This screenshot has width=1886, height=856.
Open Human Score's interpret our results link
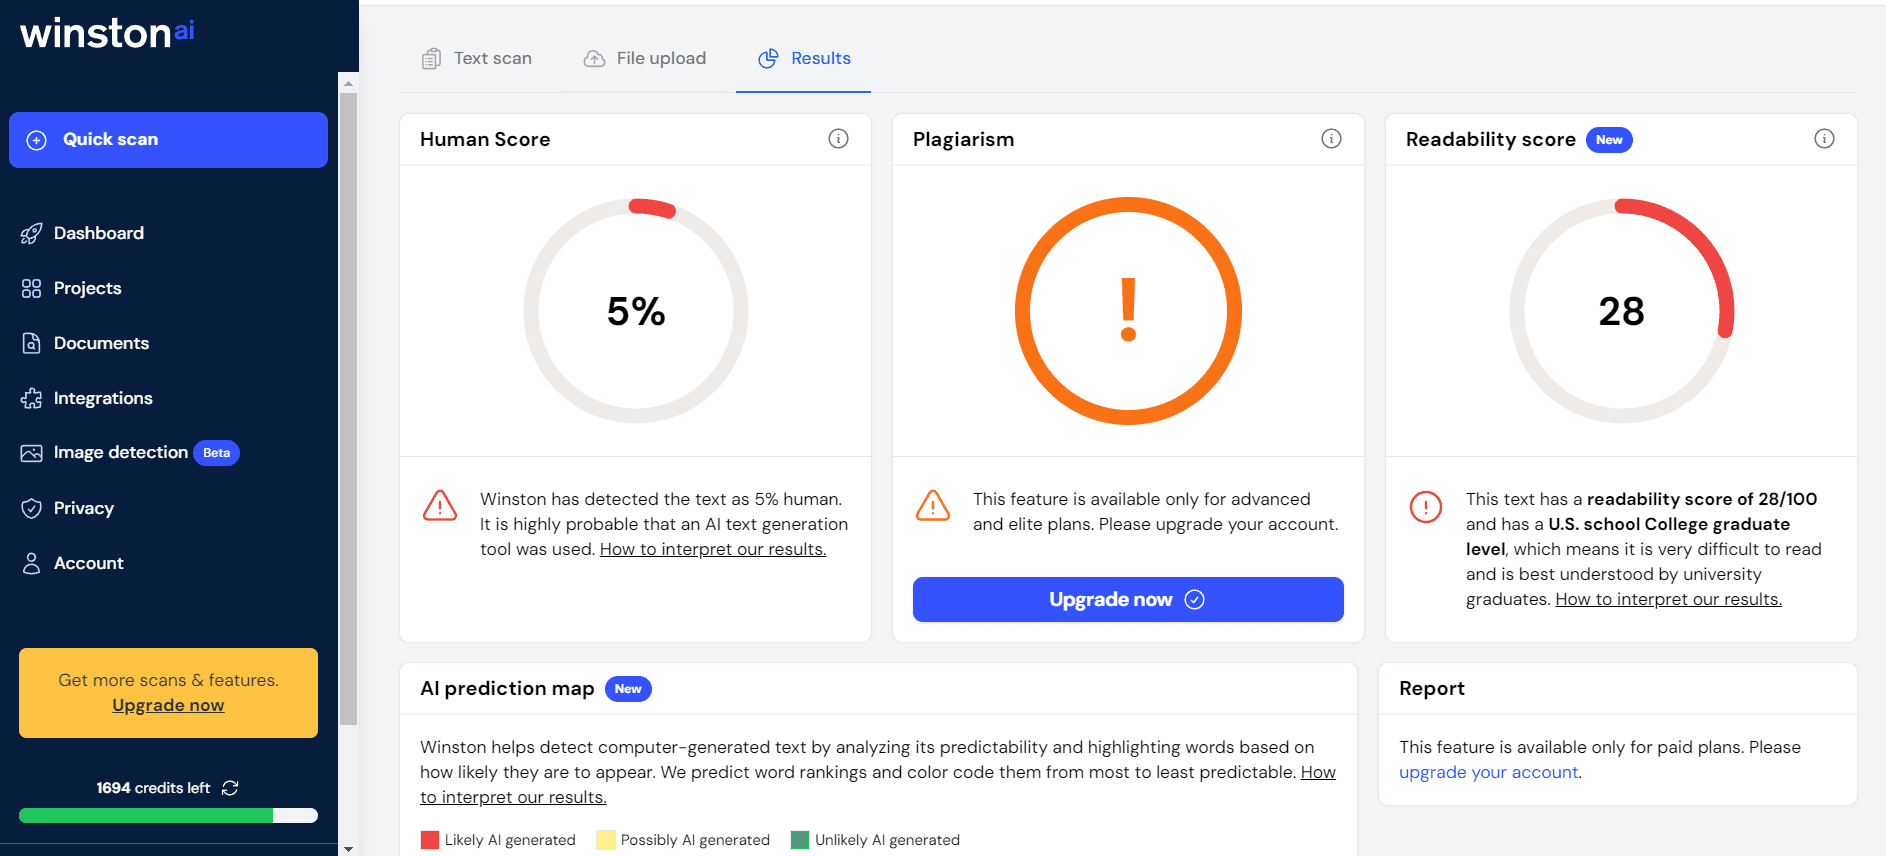click(x=712, y=549)
